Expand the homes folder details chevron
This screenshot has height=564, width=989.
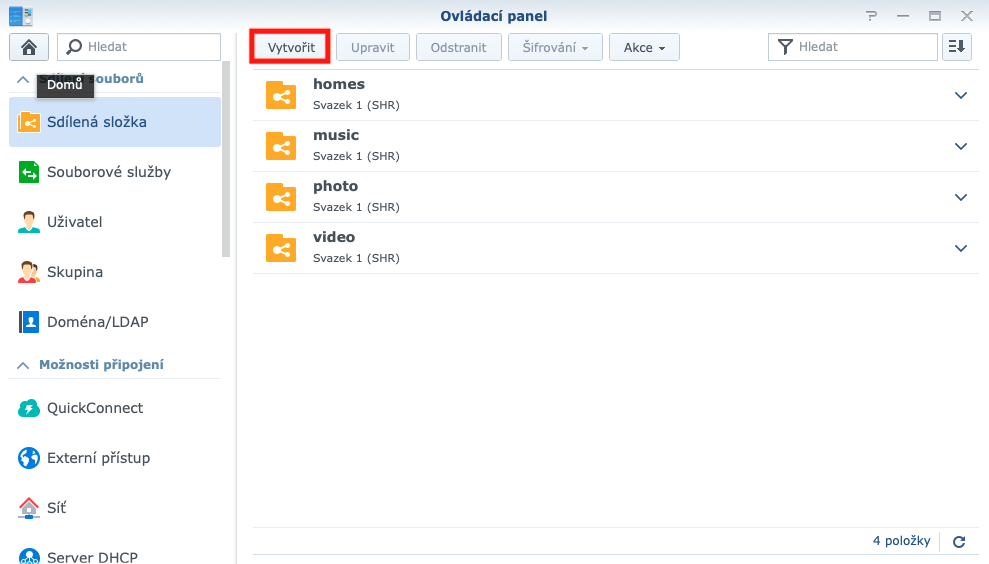pos(961,96)
